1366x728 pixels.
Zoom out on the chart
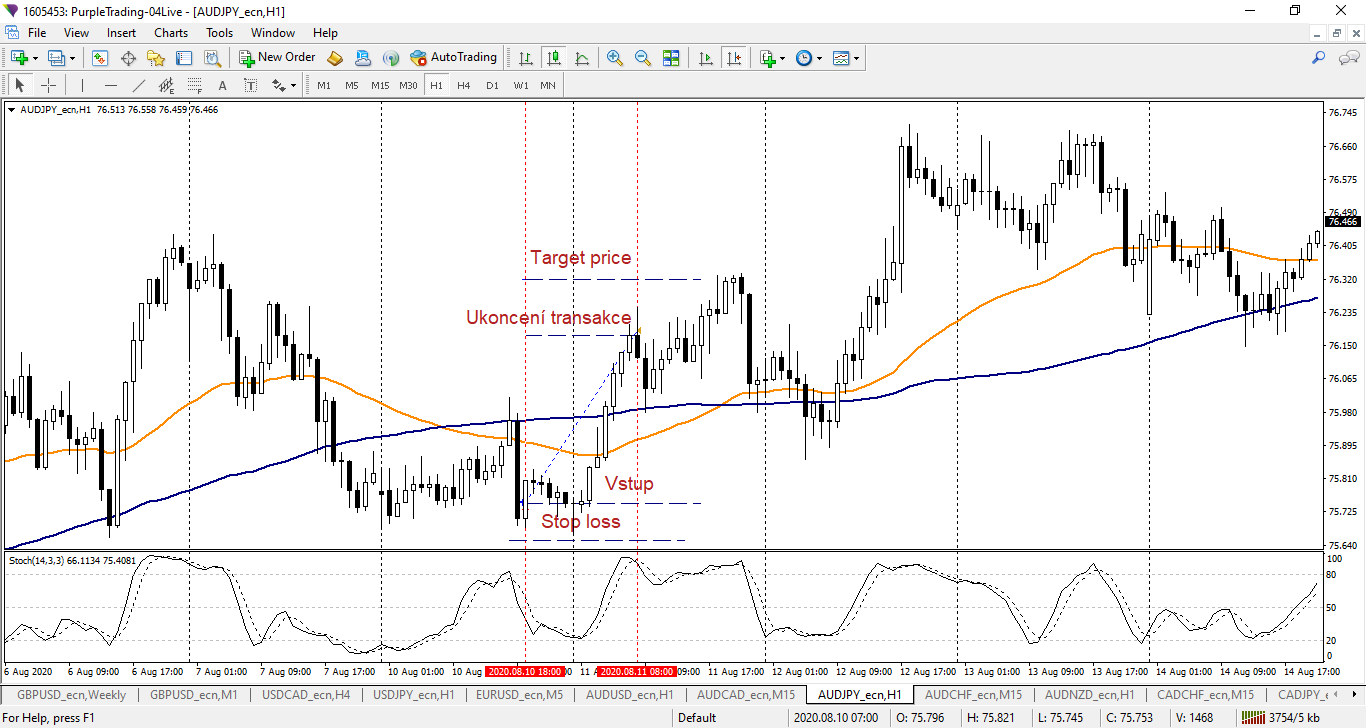(642, 58)
